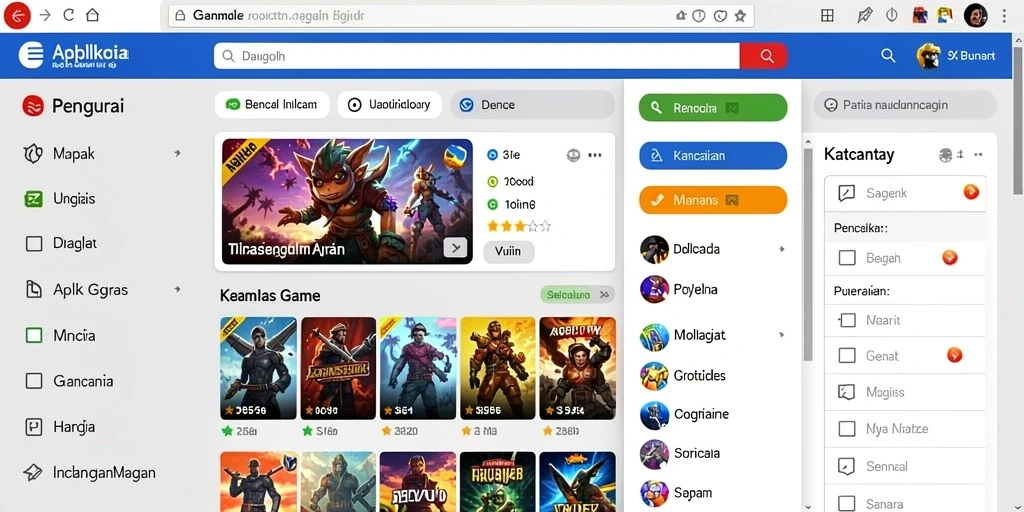The height and width of the screenshot is (512, 1024).
Task: Bookmark page with the star icon
Action: [x=740, y=16]
